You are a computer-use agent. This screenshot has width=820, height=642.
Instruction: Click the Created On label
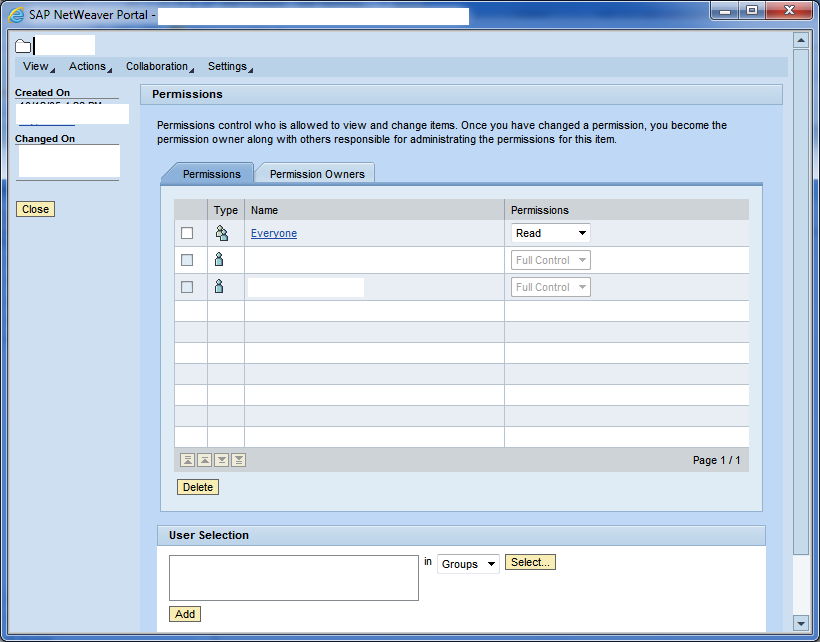point(42,93)
